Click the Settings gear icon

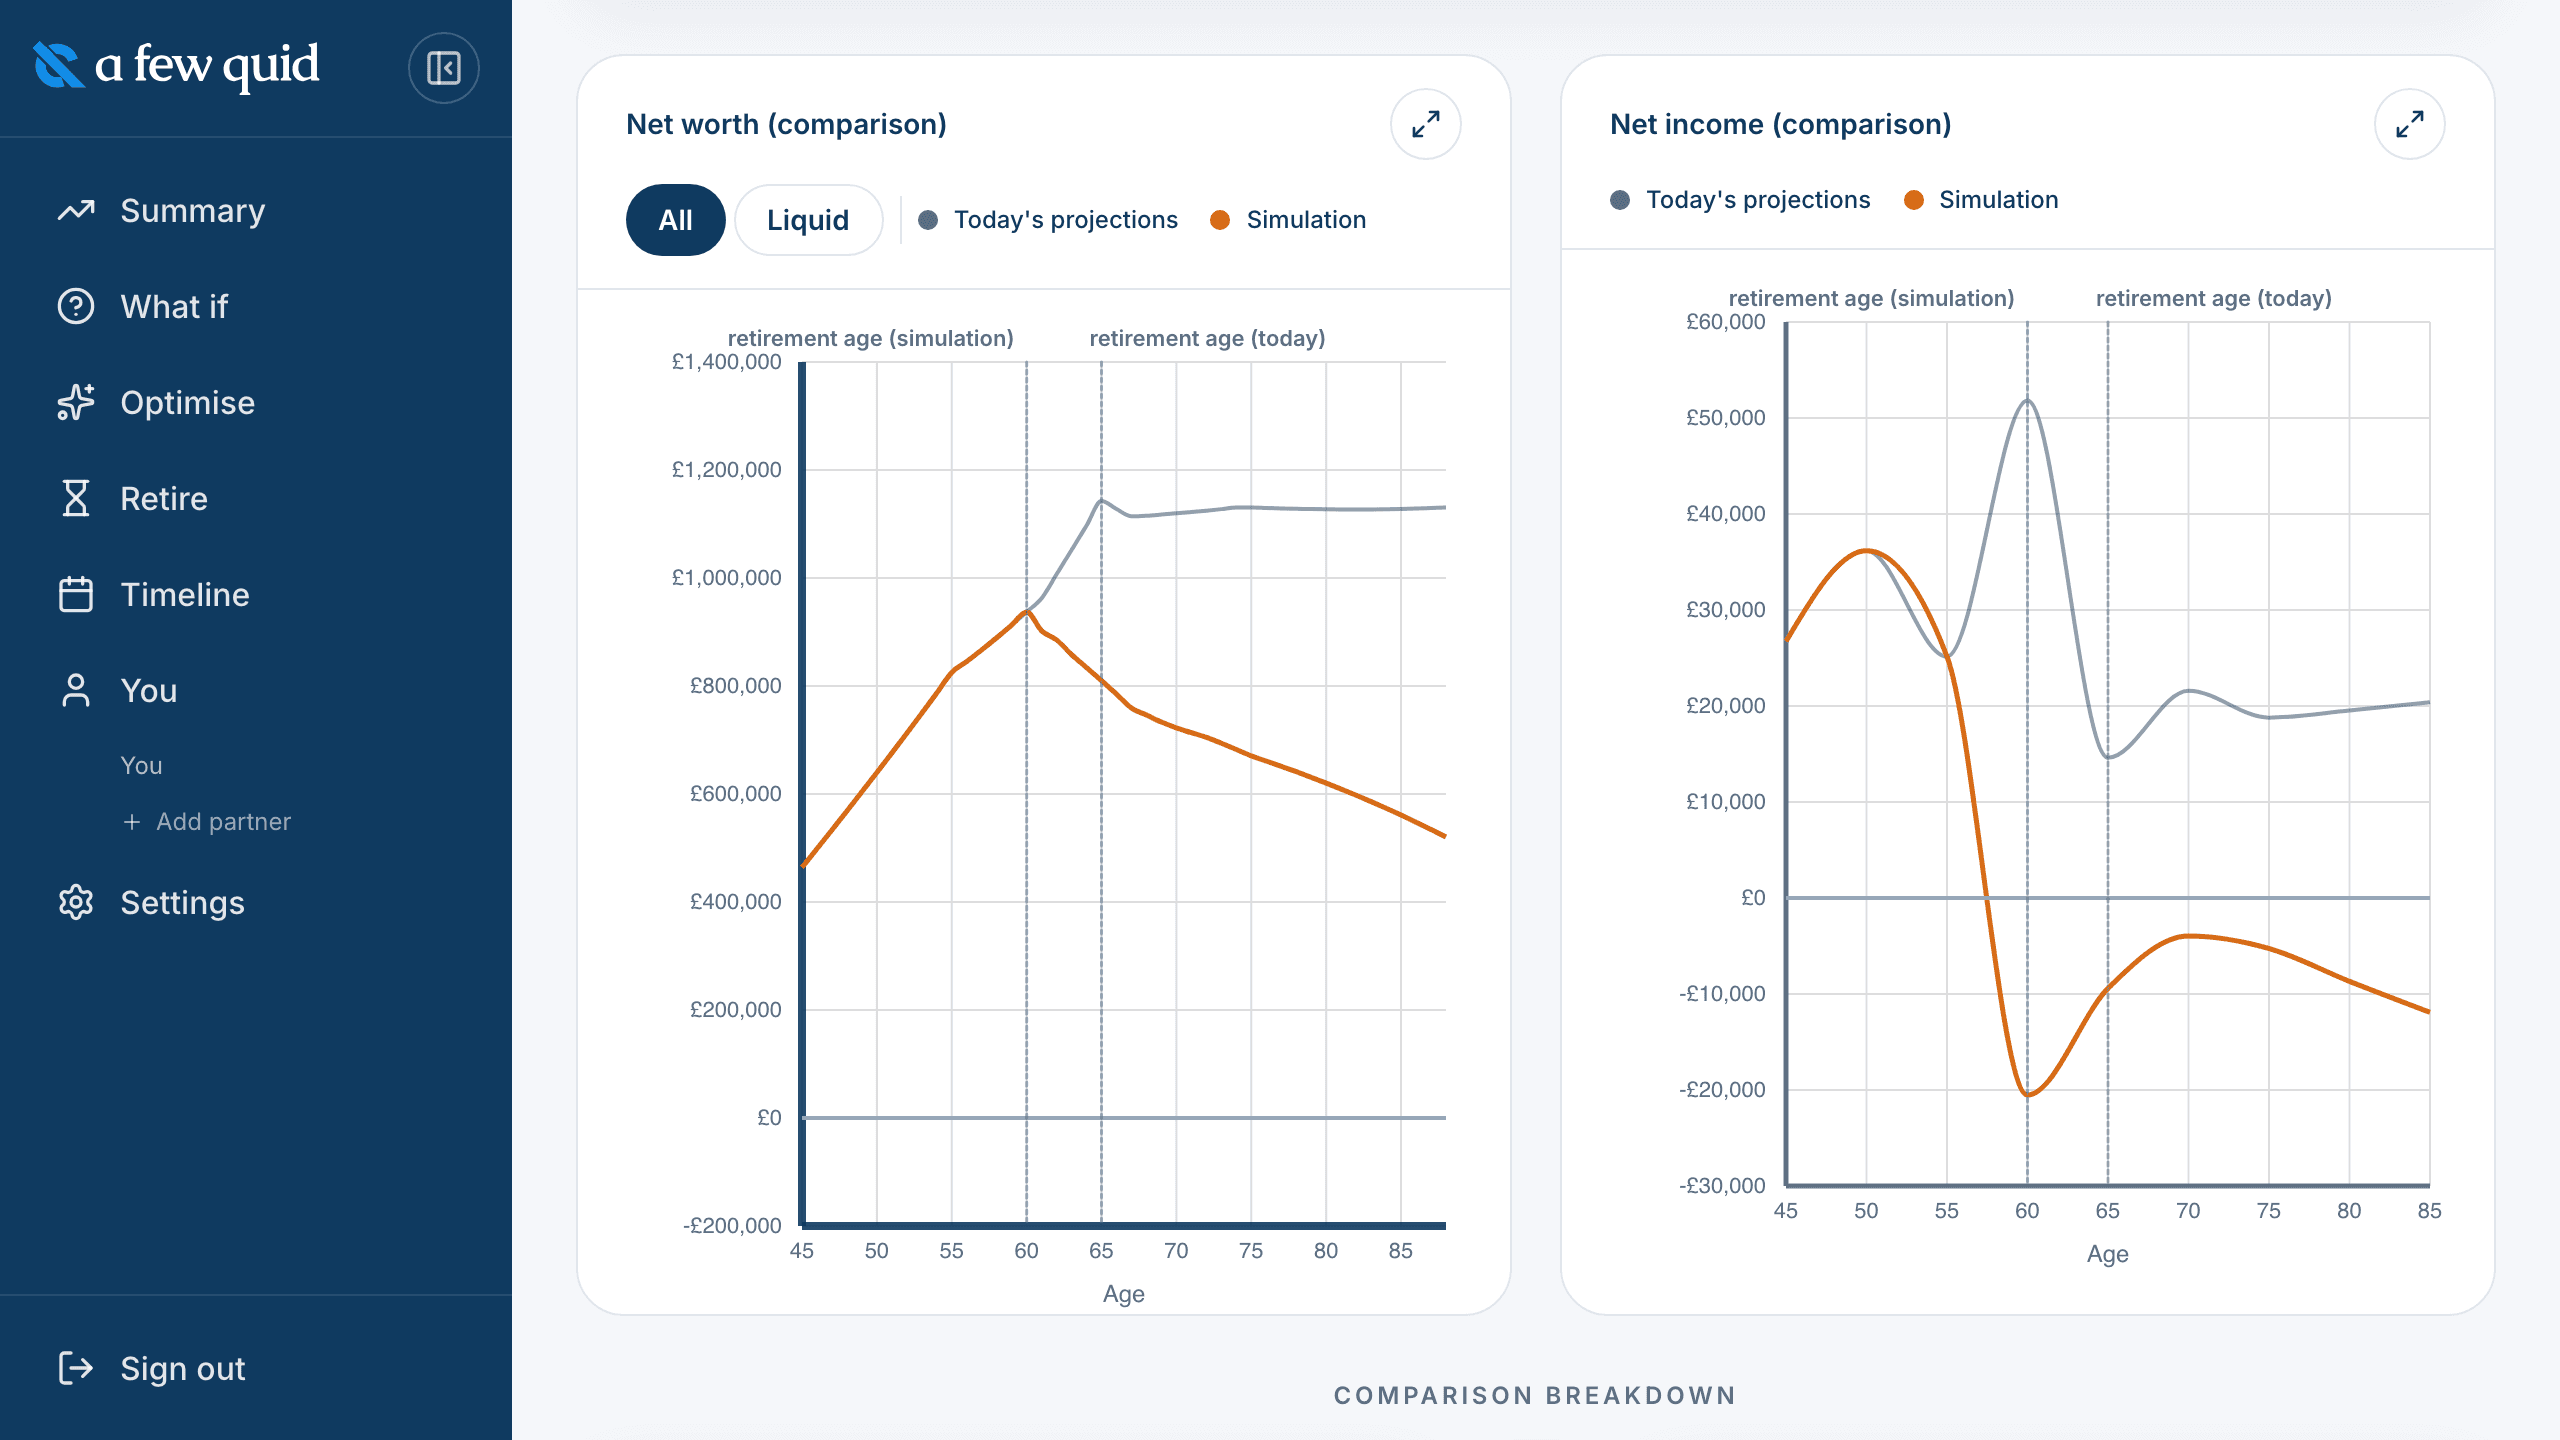(x=76, y=902)
